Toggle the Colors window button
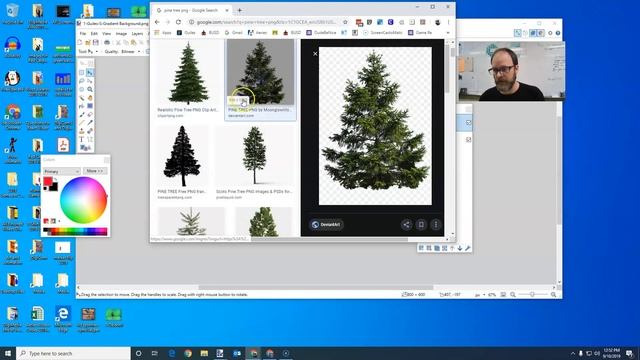Screen dimensions: 640x360 (x=541, y=33)
